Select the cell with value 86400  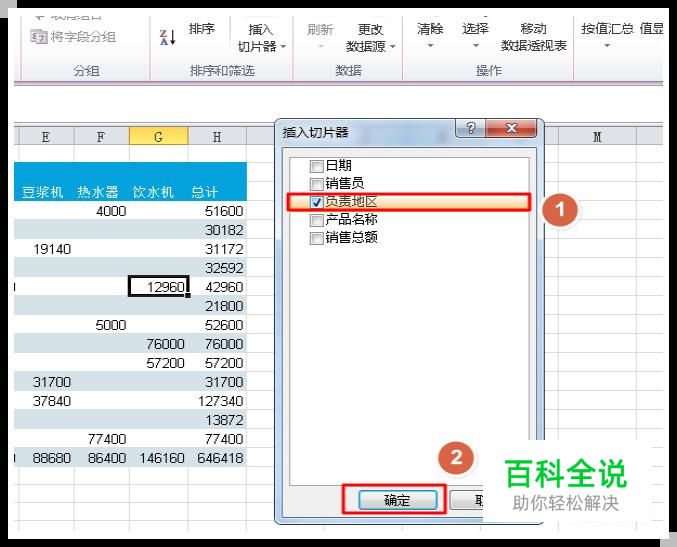click(x=101, y=458)
